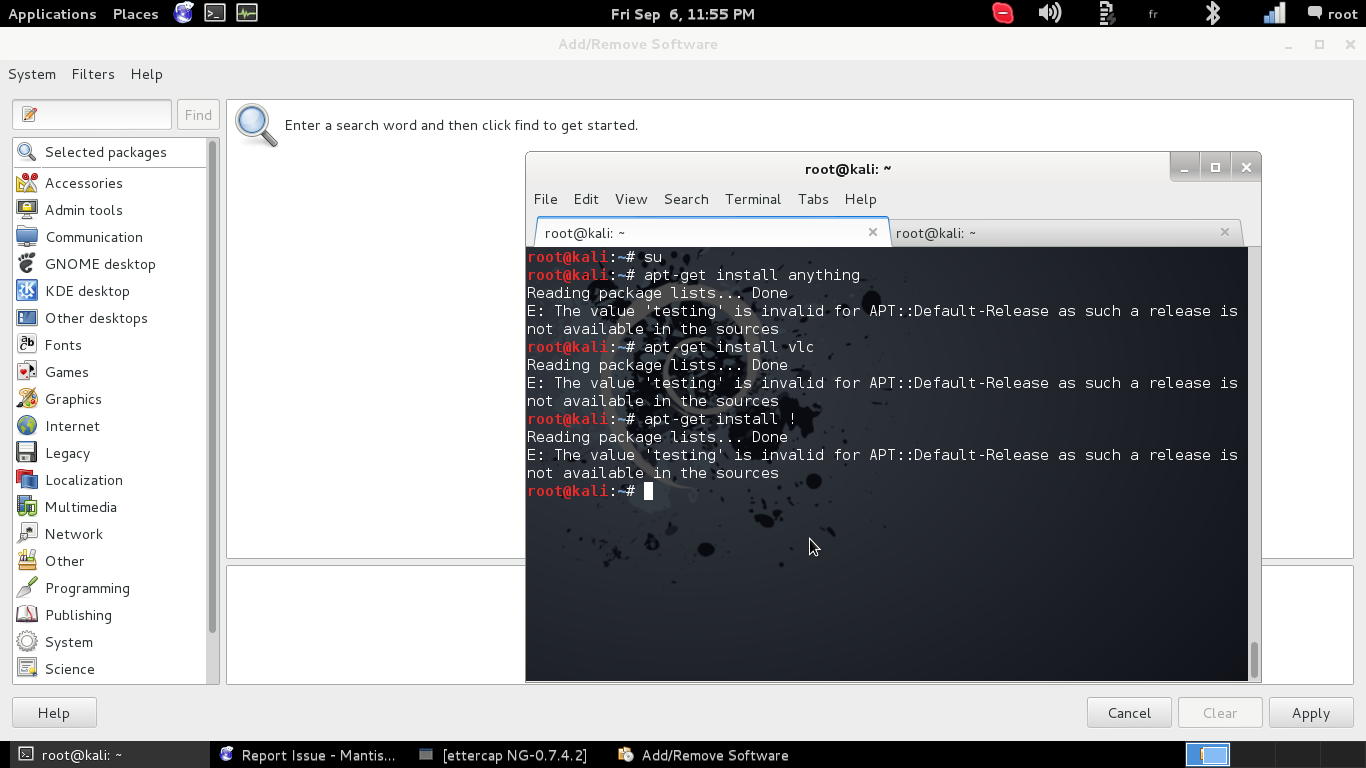This screenshot has width=1366, height=768.
Task: Select the Other desktops icon
Action: click(27, 318)
